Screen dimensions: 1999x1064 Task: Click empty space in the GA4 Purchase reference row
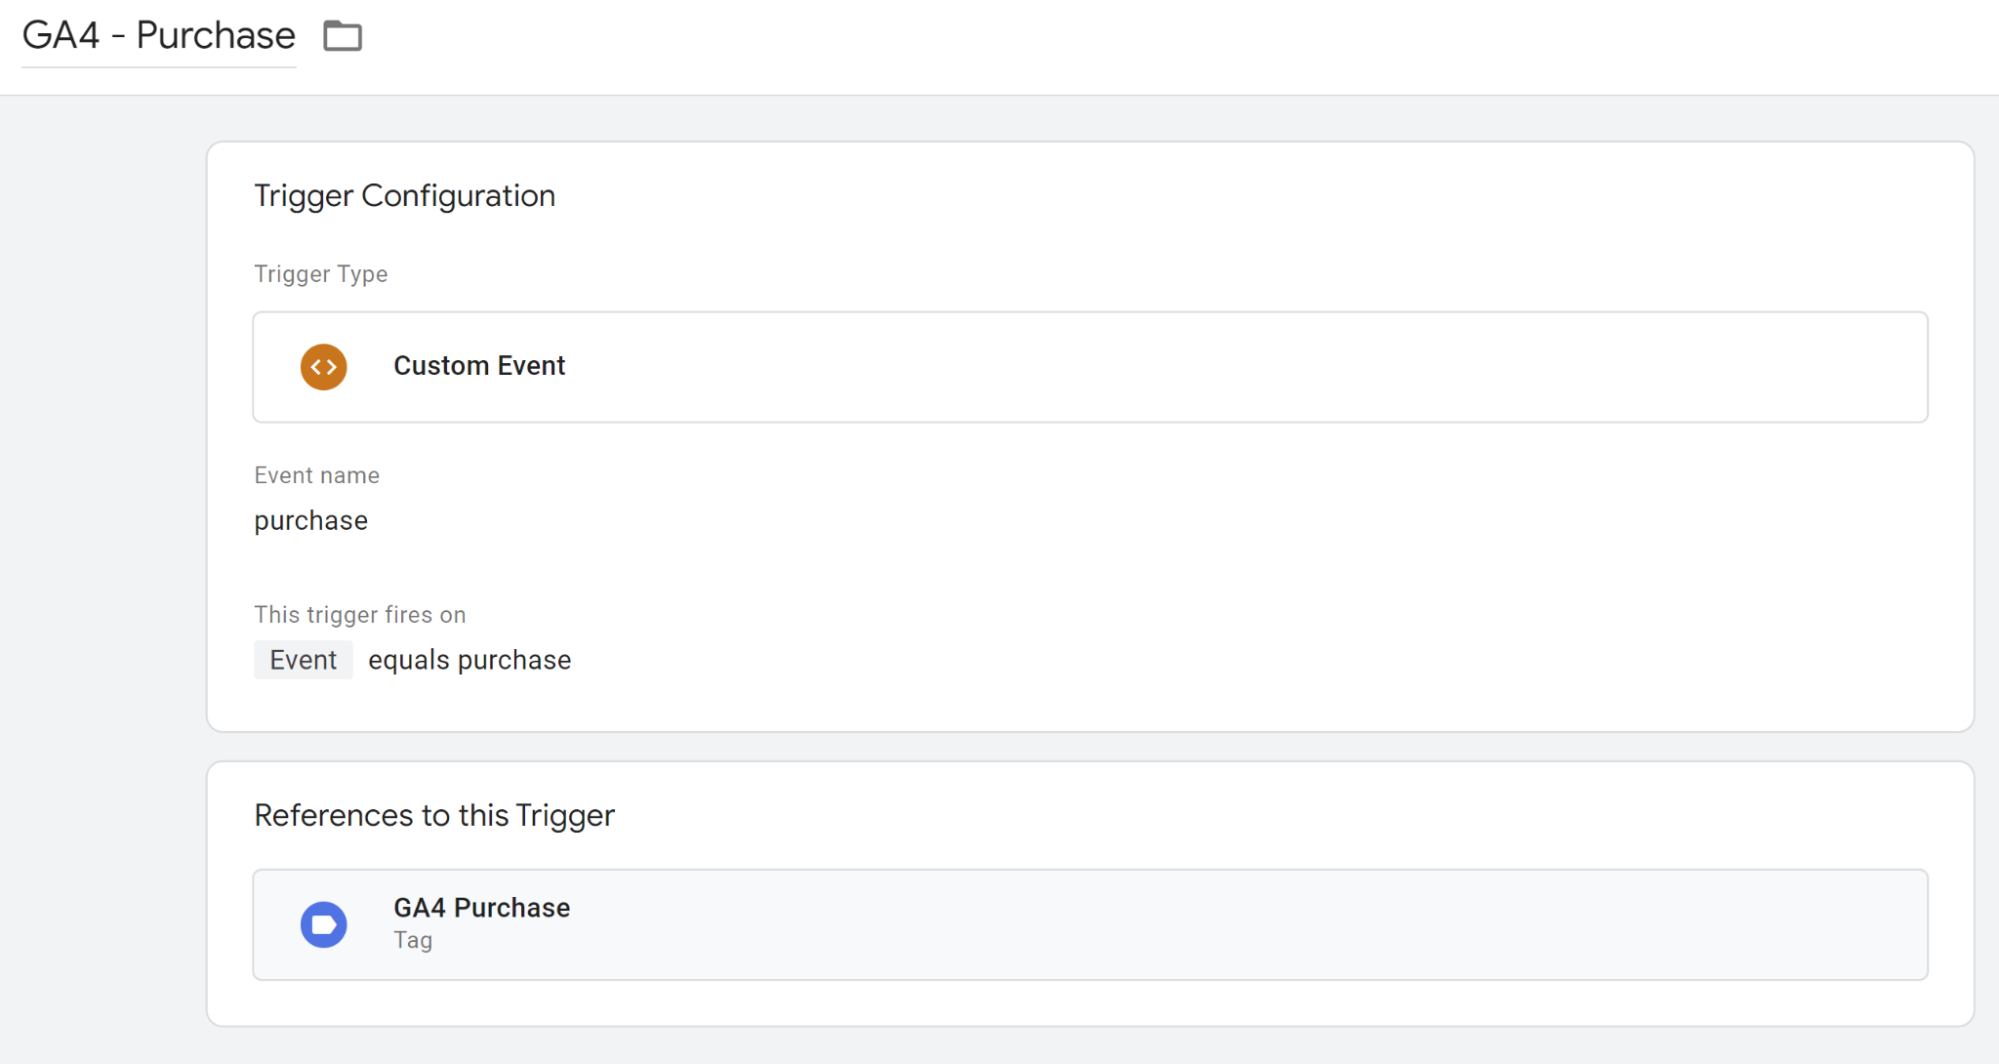[x=1200, y=924]
